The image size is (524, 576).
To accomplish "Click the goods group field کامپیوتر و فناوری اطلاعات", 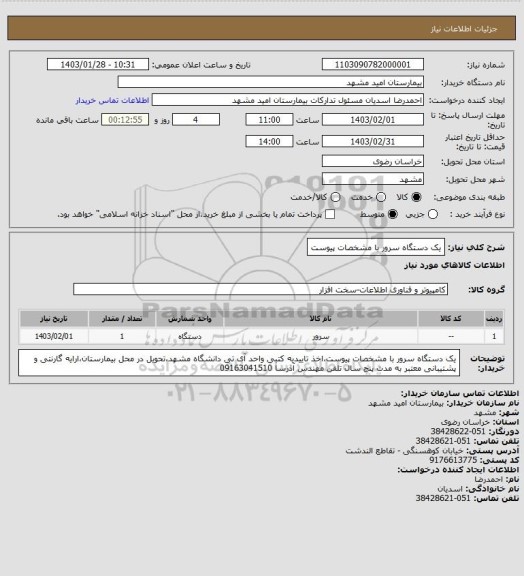I will coord(260,289).
